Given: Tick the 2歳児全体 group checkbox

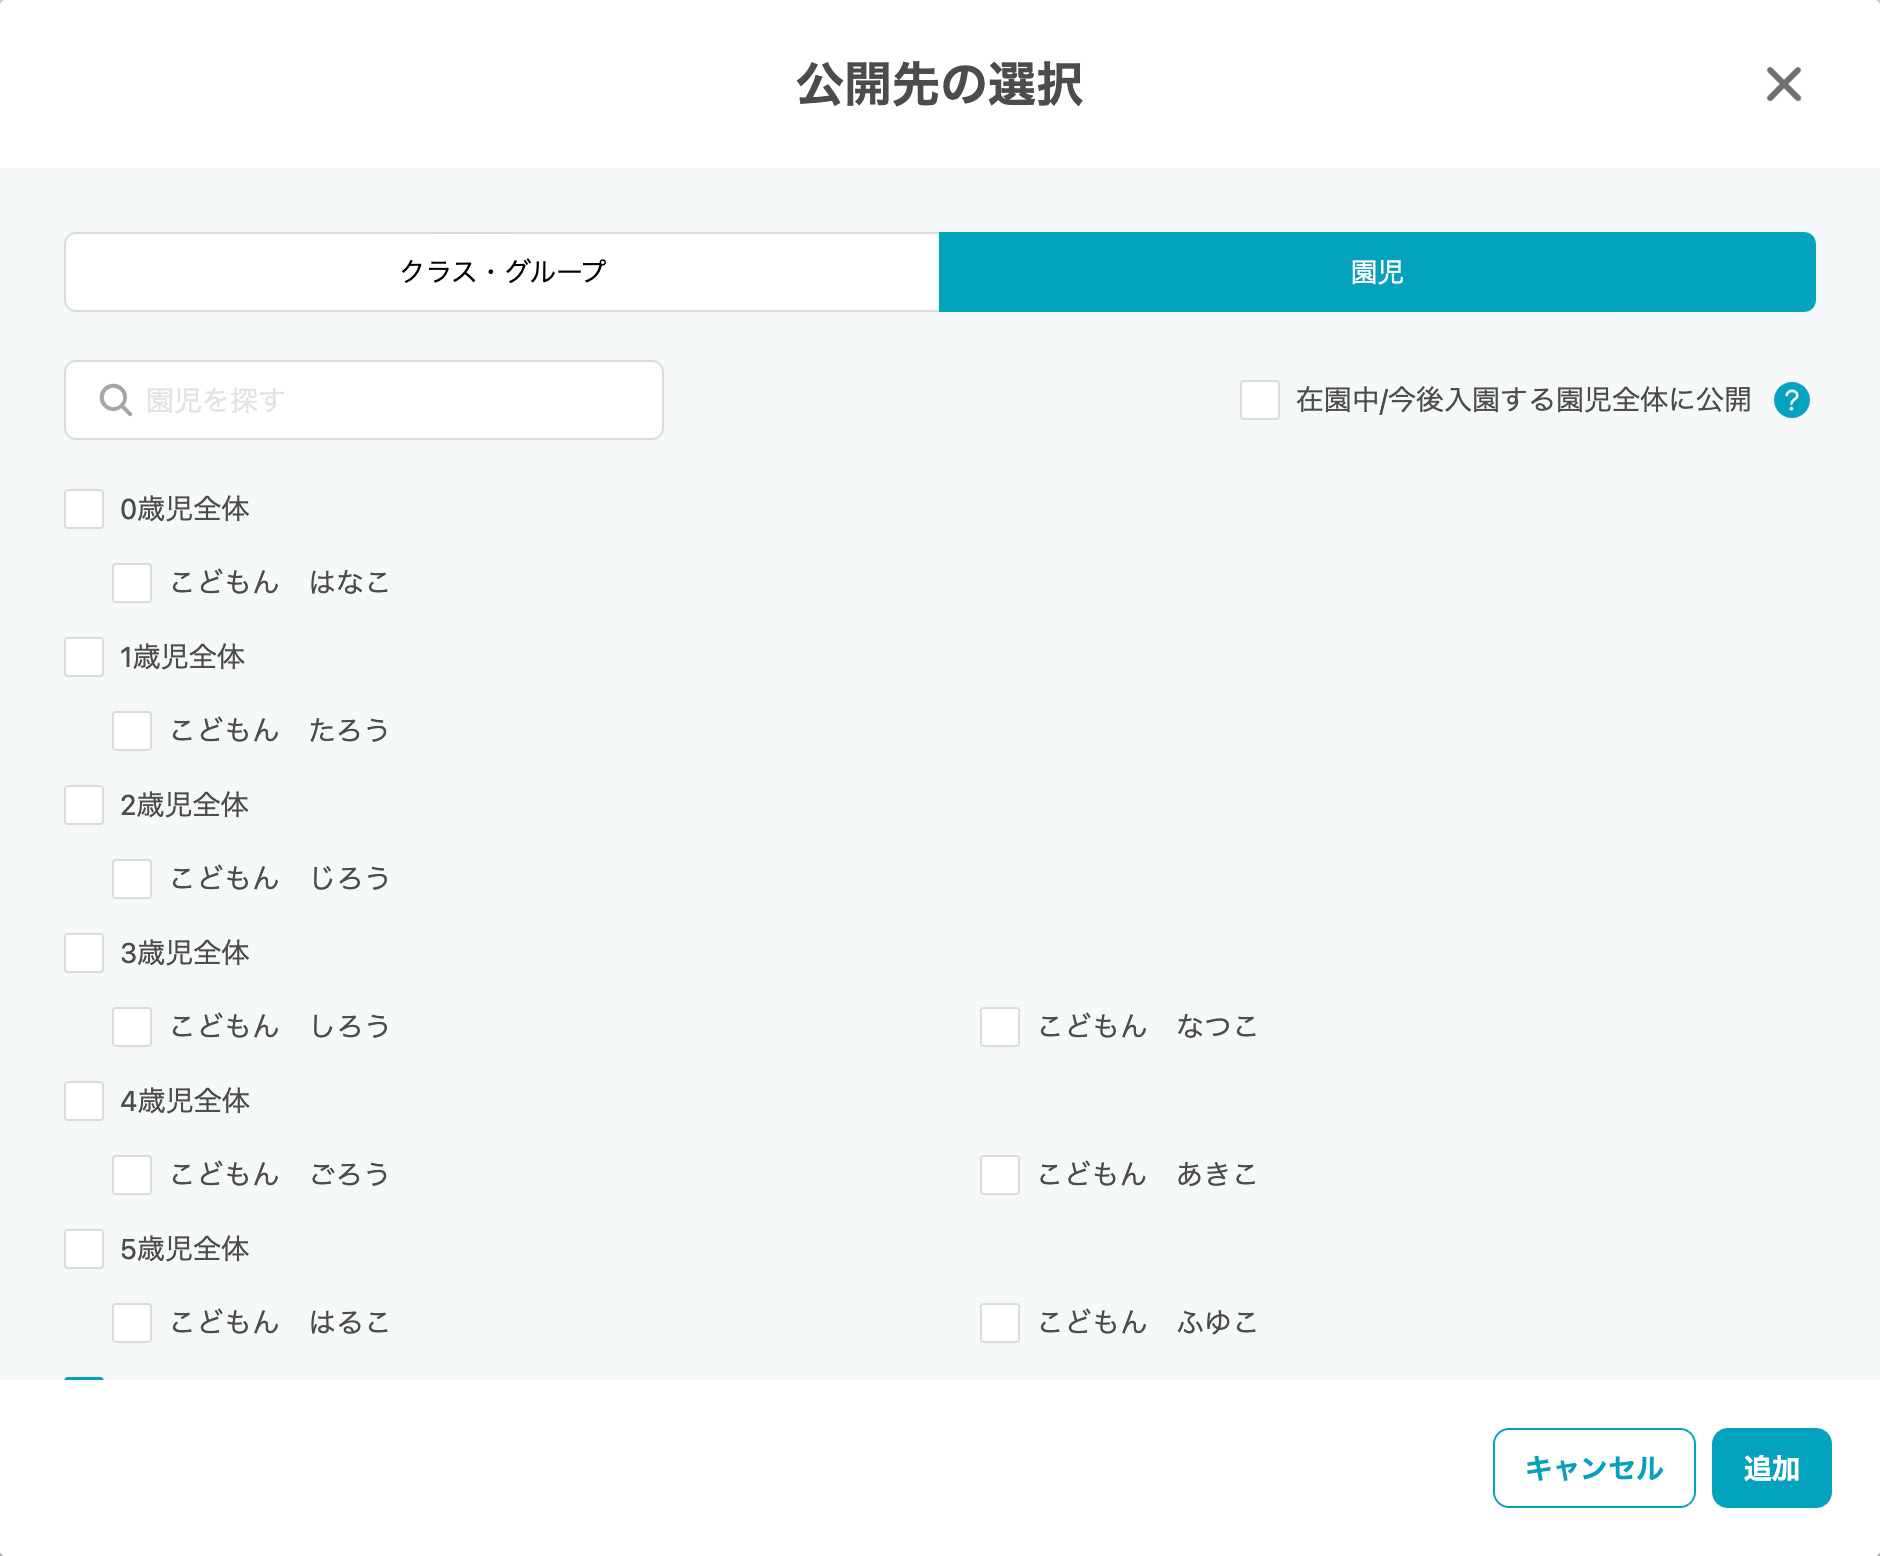Looking at the screenshot, I should tap(84, 805).
